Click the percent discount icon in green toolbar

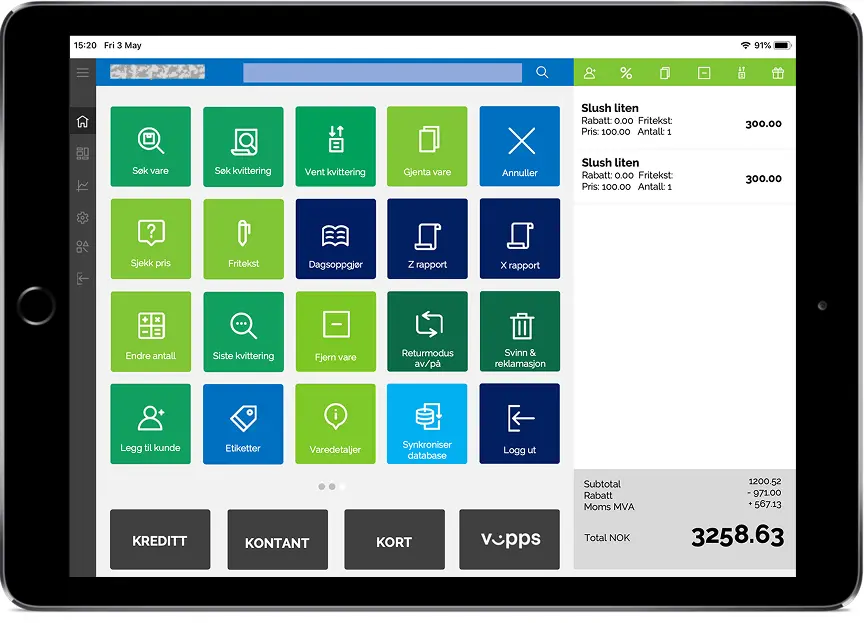click(x=626, y=73)
